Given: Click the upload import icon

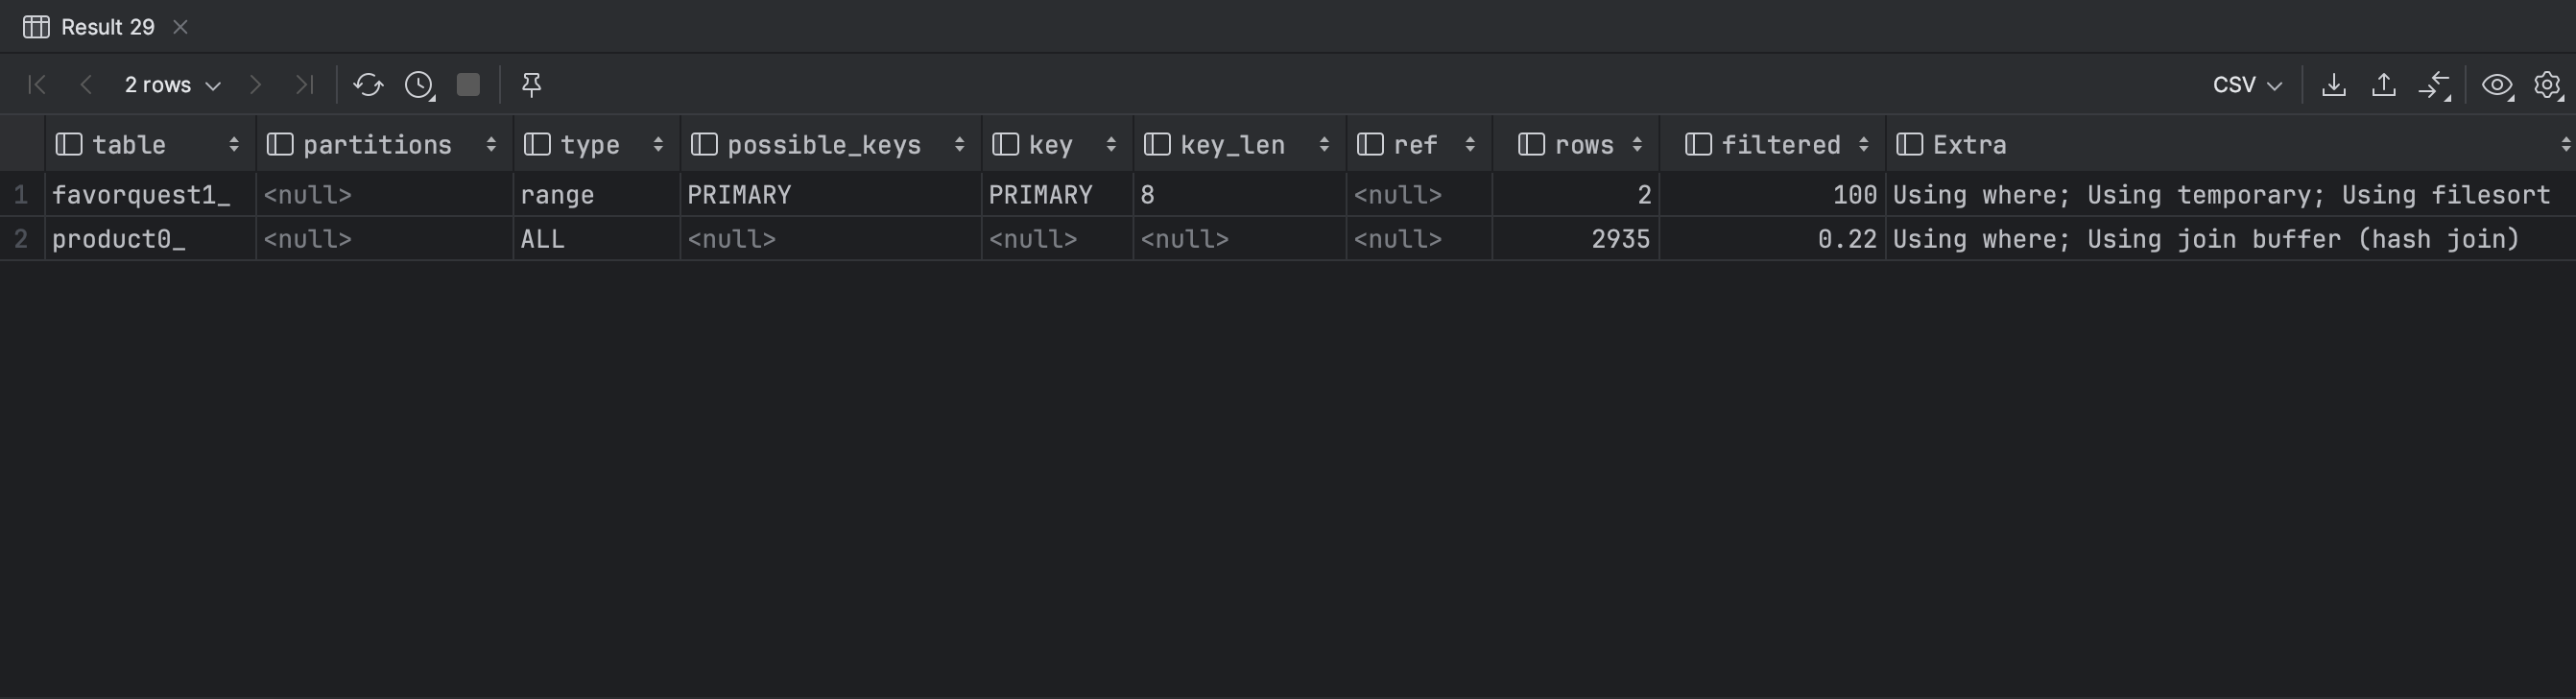Looking at the screenshot, I should 2384,85.
